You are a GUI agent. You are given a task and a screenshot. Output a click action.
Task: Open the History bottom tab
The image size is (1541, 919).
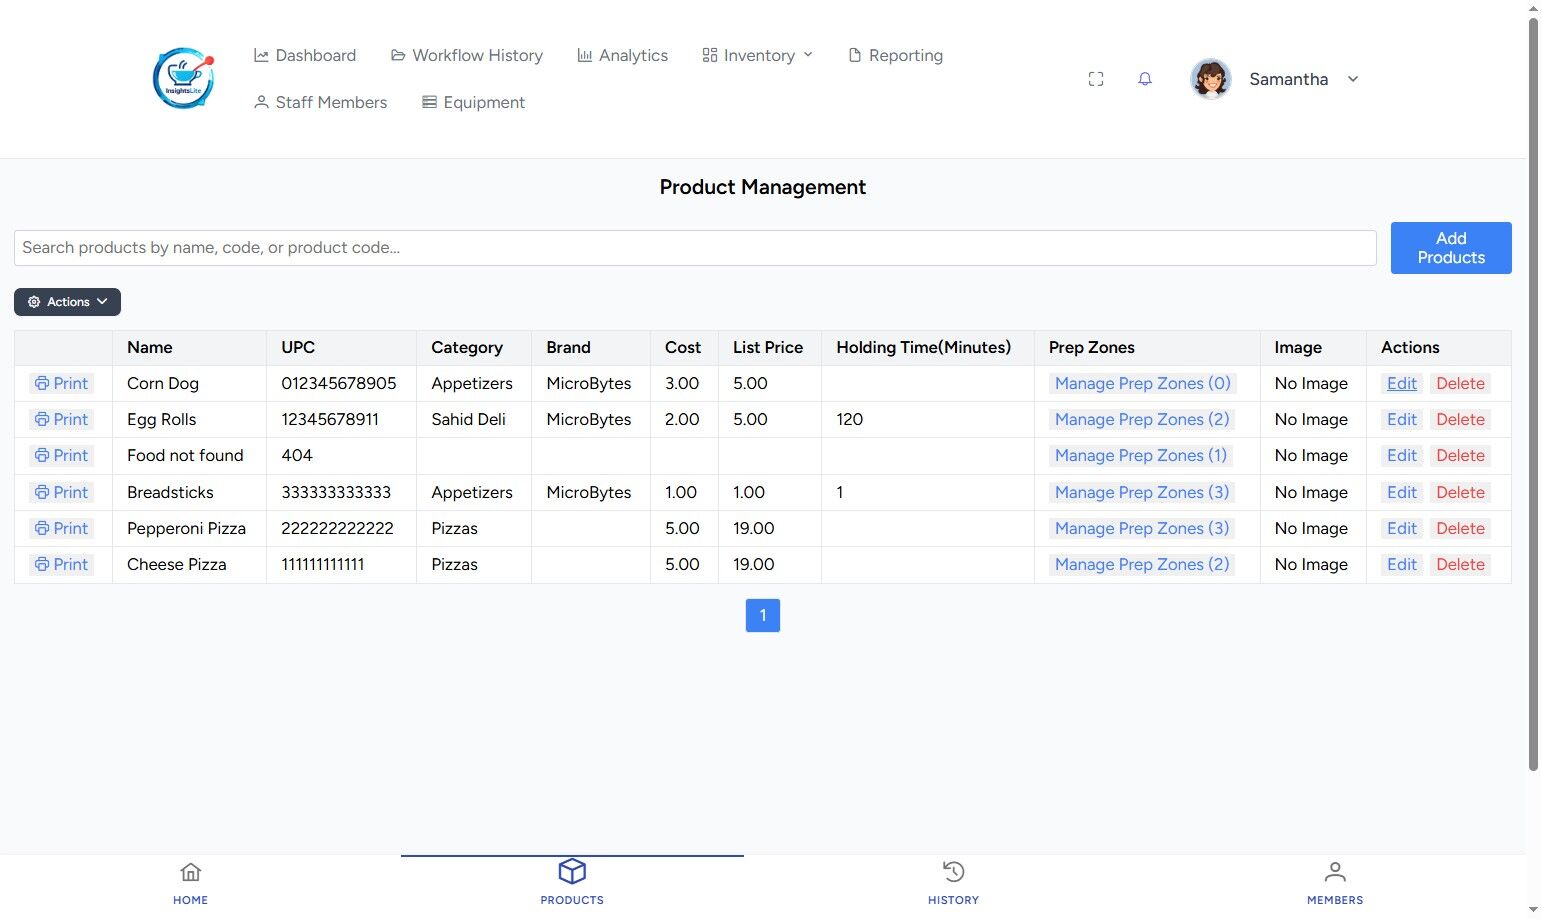click(x=953, y=884)
